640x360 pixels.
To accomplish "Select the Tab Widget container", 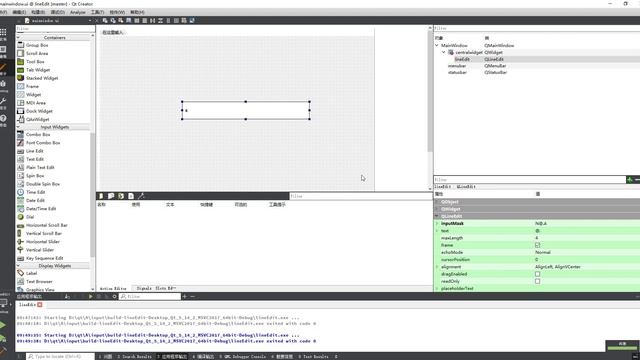I will [x=33, y=70].
